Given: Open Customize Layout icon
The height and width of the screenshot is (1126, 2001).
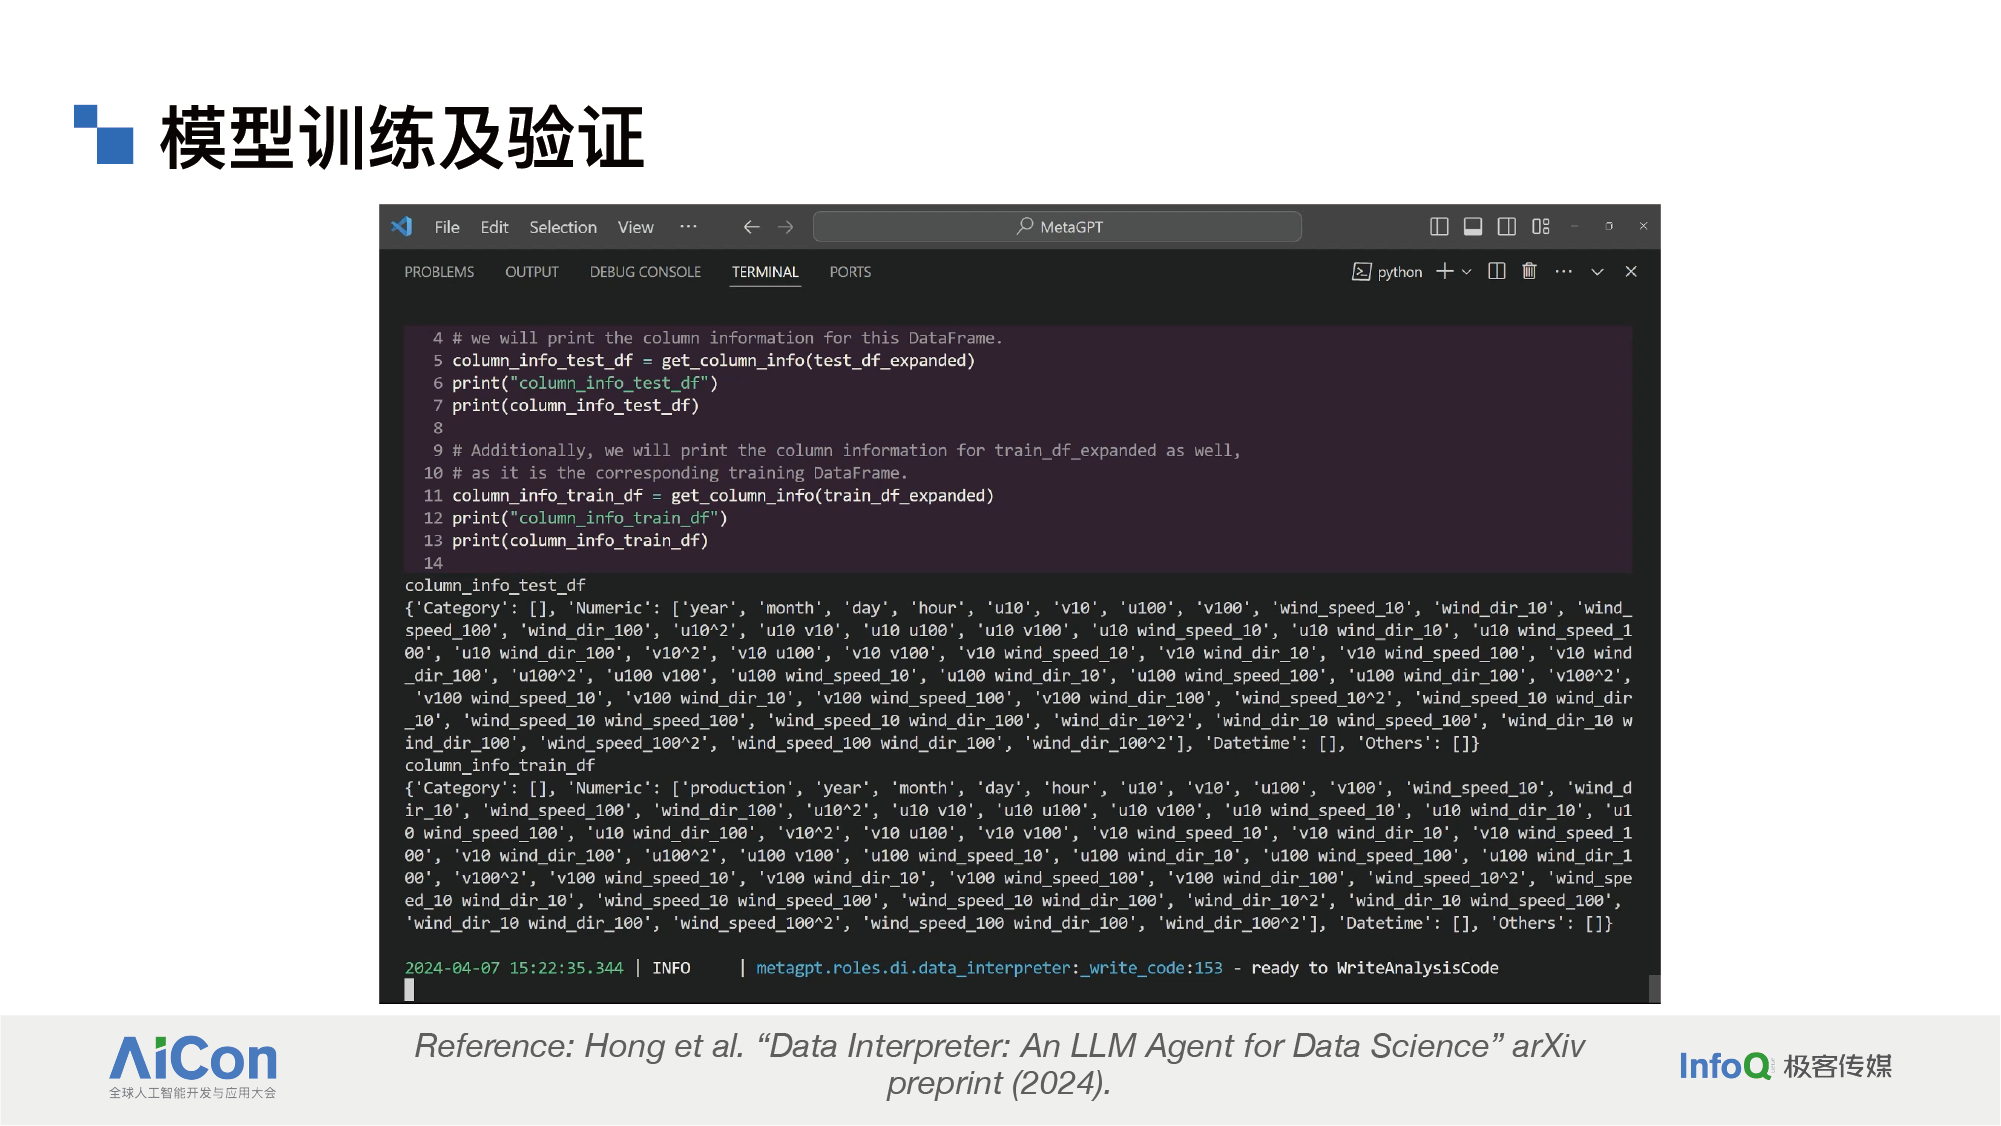Looking at the screenshot, I should point(1541,227).
